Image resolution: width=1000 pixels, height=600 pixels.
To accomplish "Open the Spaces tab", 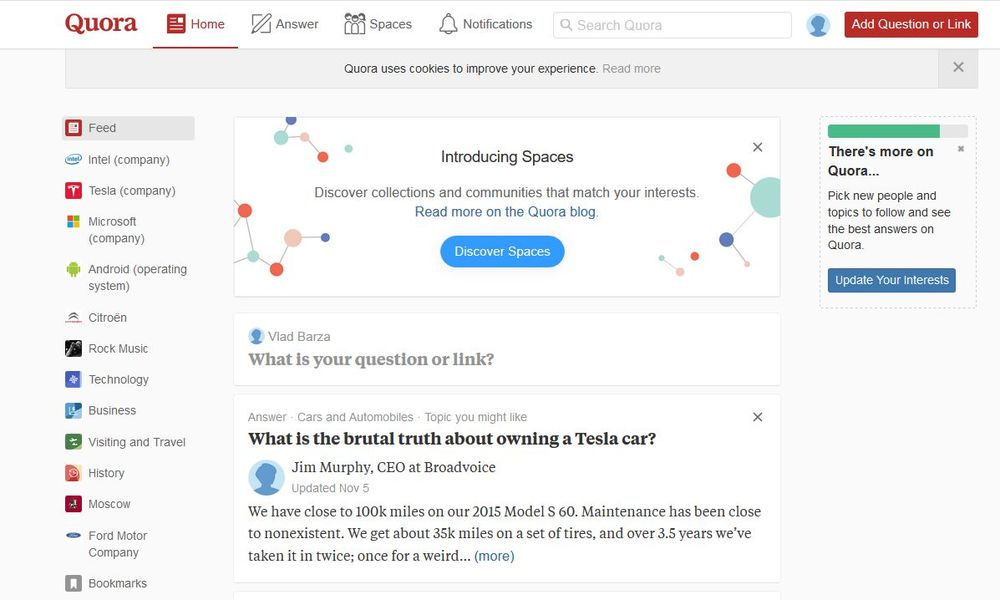I will (378, 24).
